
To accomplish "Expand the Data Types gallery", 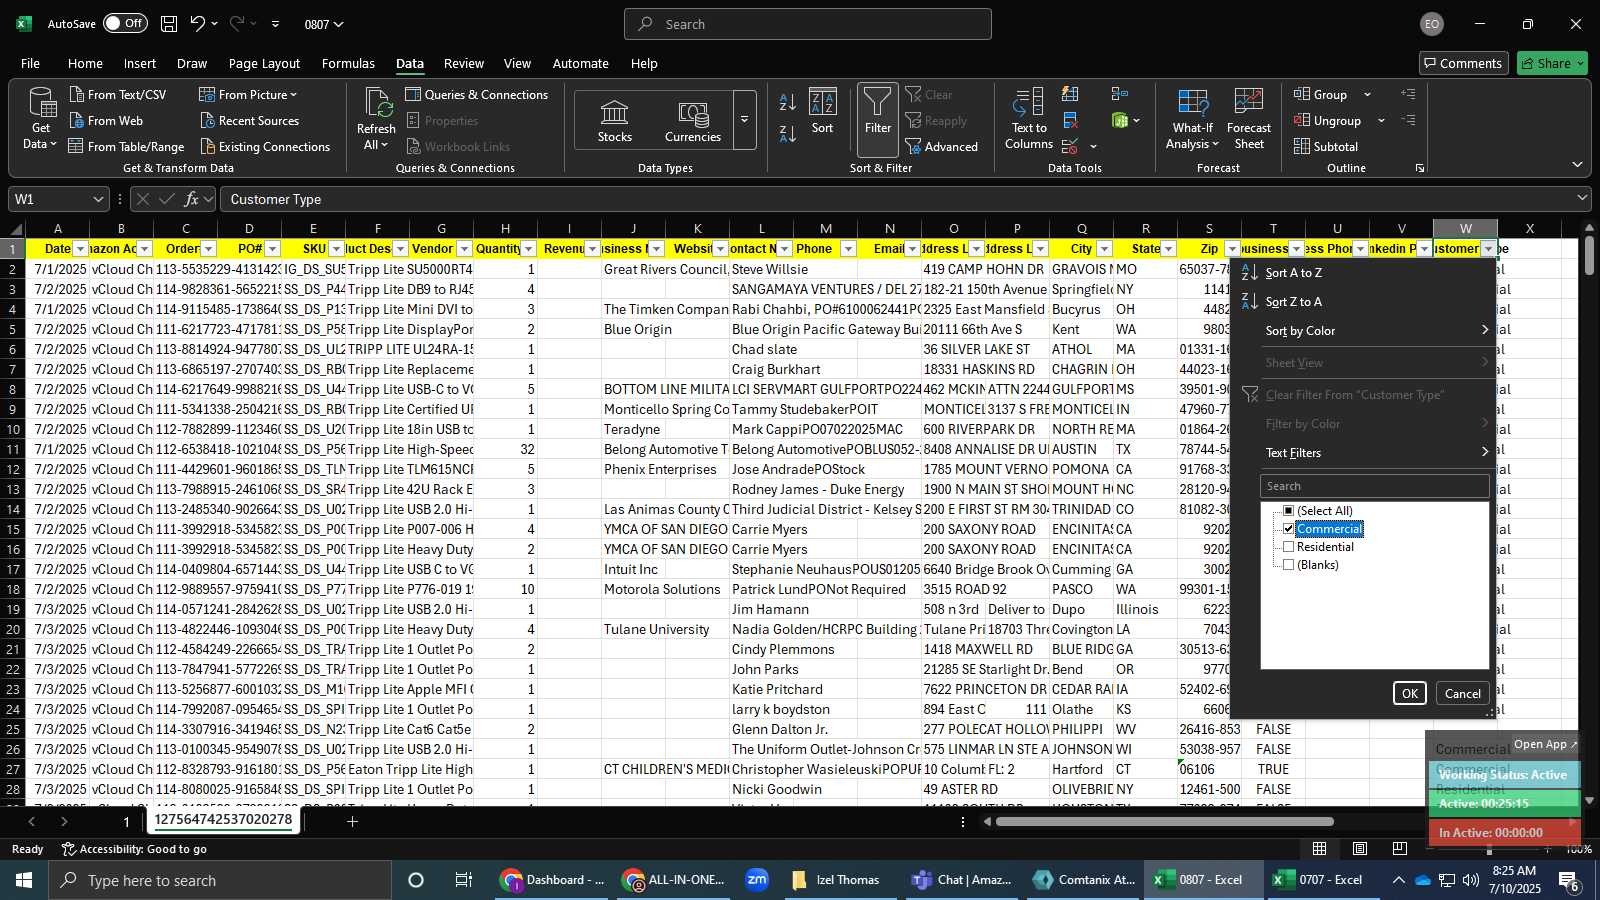I will [744, 120].
